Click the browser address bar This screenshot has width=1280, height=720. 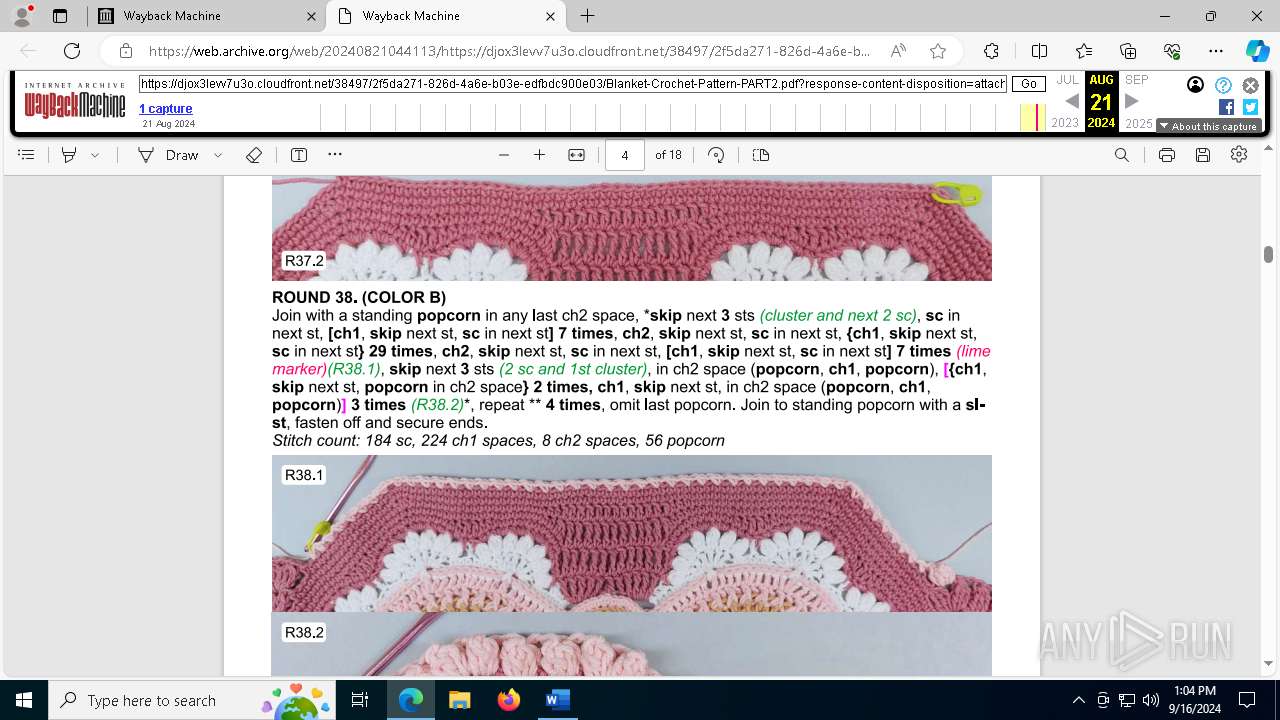(508, 51)
